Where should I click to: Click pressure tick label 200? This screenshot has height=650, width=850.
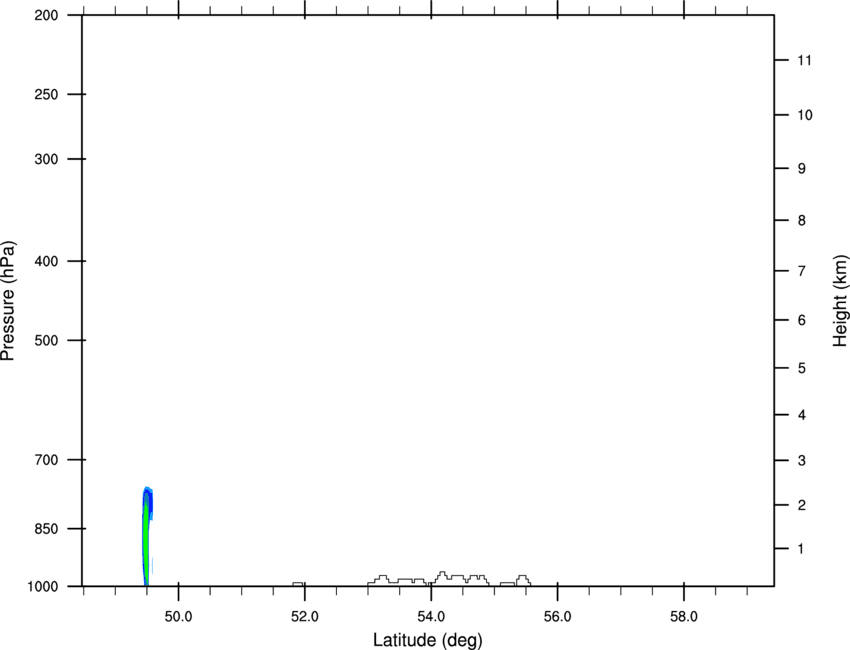point(46,15)
